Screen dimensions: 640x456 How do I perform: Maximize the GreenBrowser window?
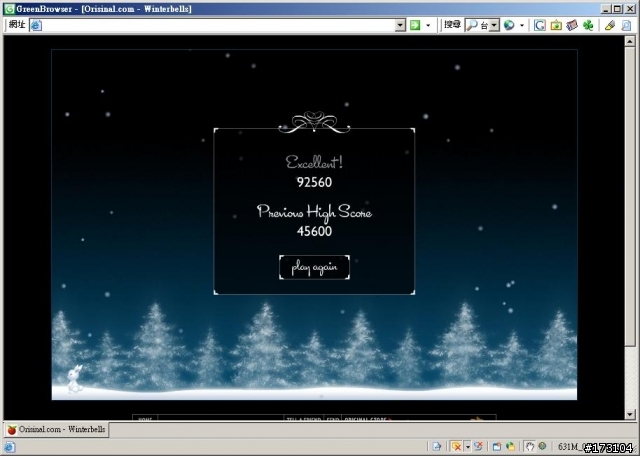pyautogui.click(x=617, y=9)
